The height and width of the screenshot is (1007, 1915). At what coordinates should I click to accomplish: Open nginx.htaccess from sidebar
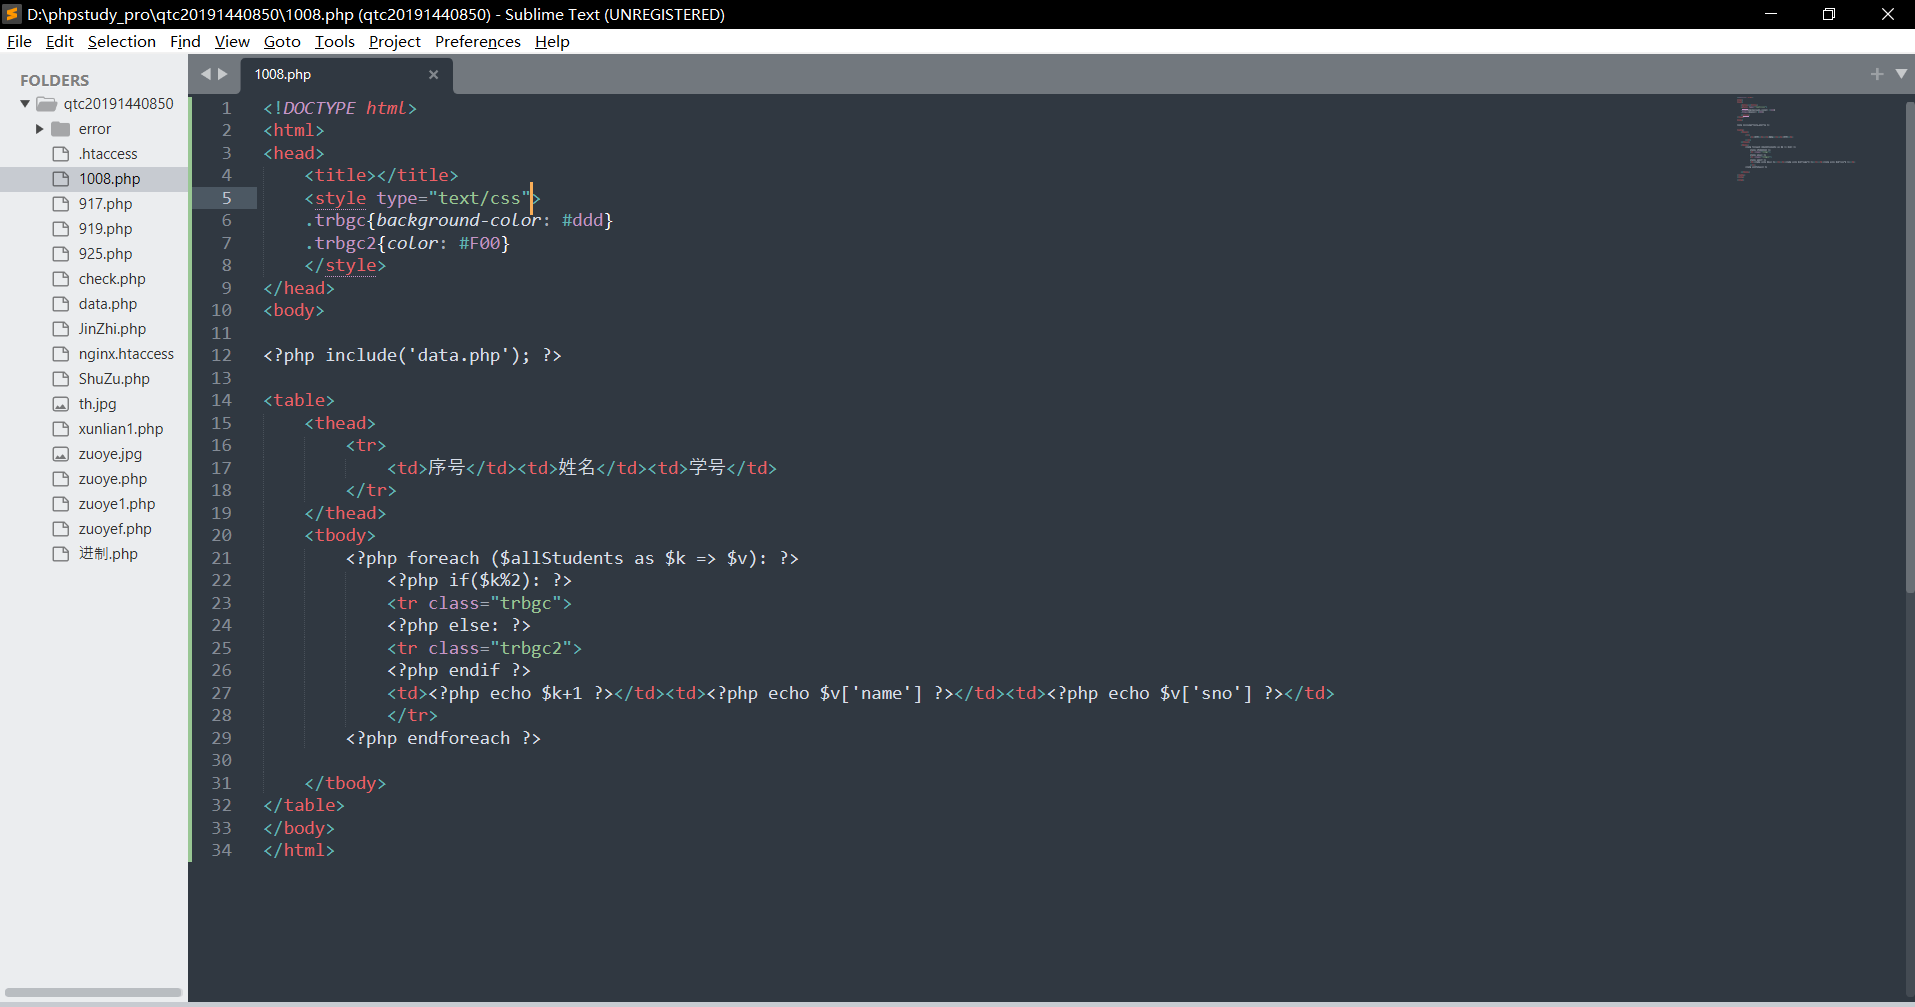point(126,354)
